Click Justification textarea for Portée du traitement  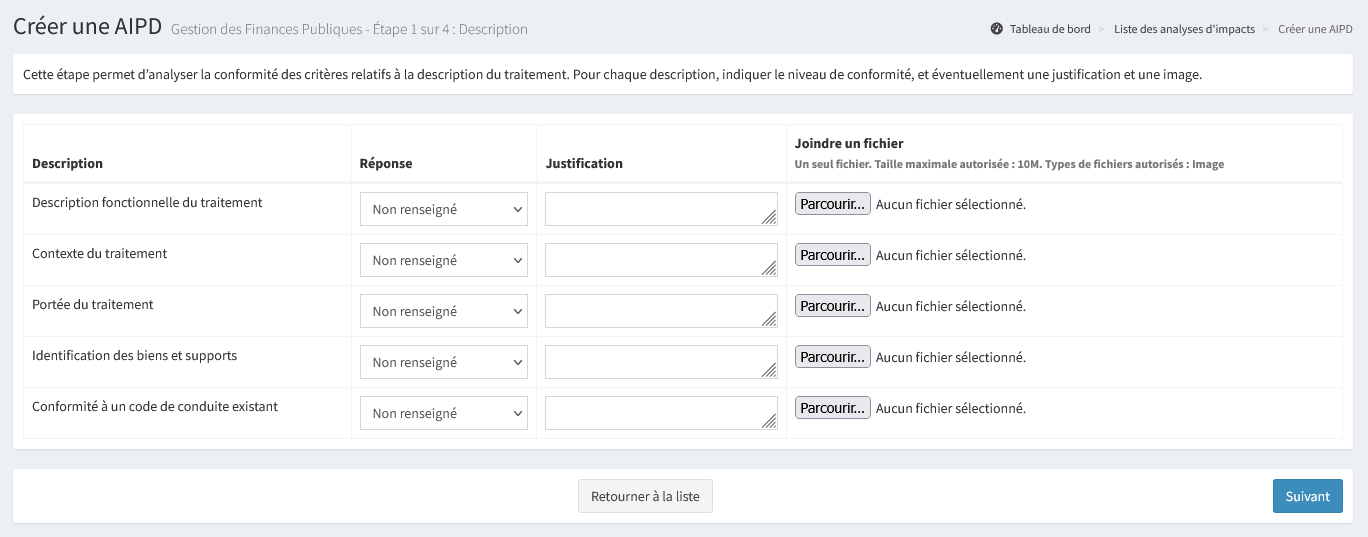click(661, 311)
